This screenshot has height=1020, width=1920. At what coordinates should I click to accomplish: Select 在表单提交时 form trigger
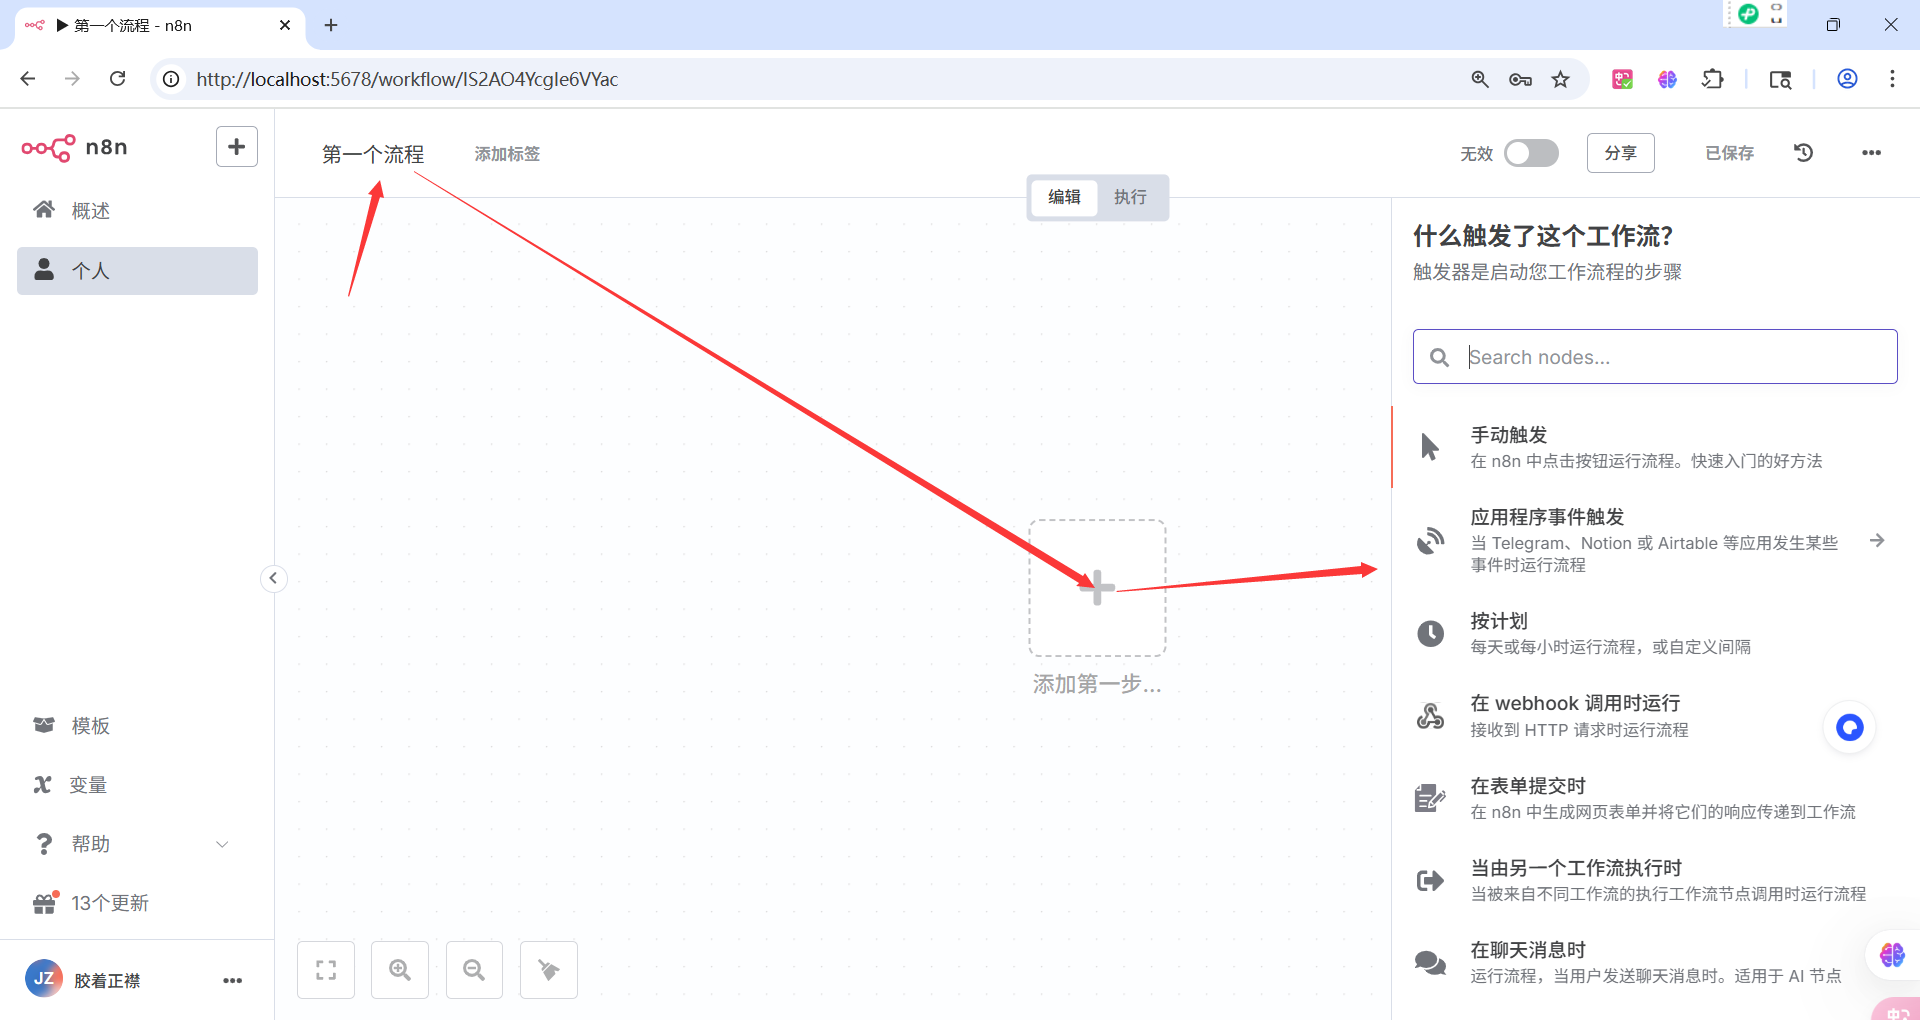click(1655, 798)
